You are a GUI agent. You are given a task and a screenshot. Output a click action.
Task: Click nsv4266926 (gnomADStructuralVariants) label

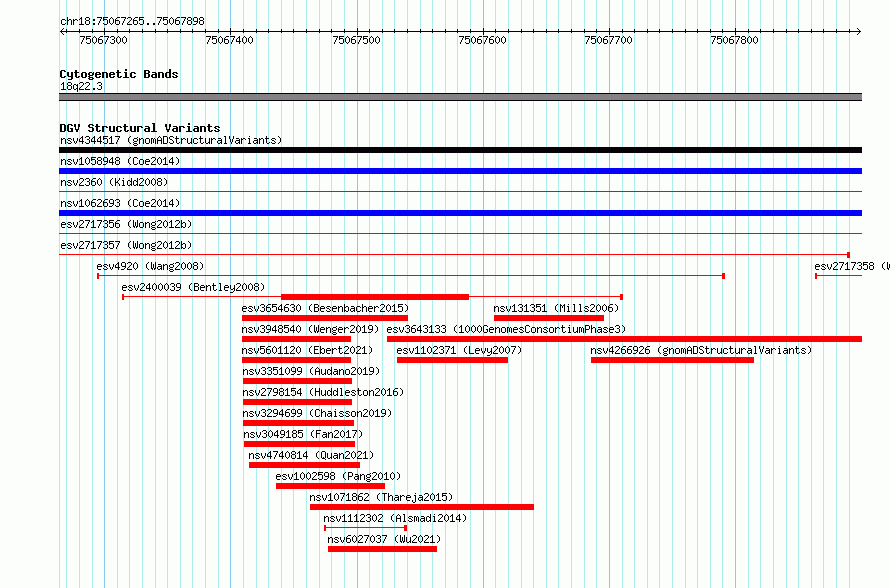[701, 350]
